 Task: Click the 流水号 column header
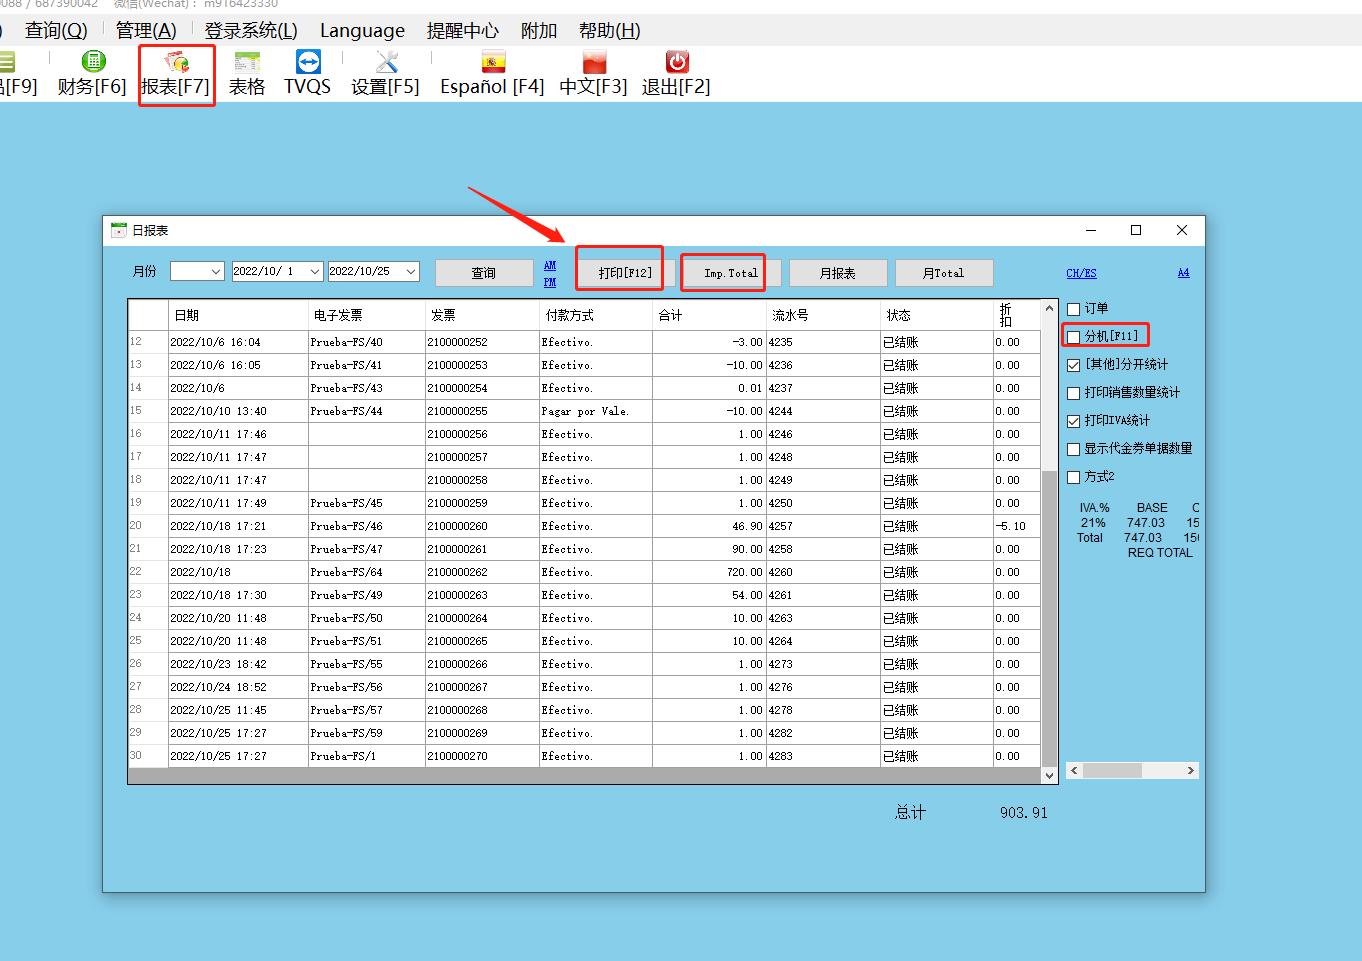[823, 315]
